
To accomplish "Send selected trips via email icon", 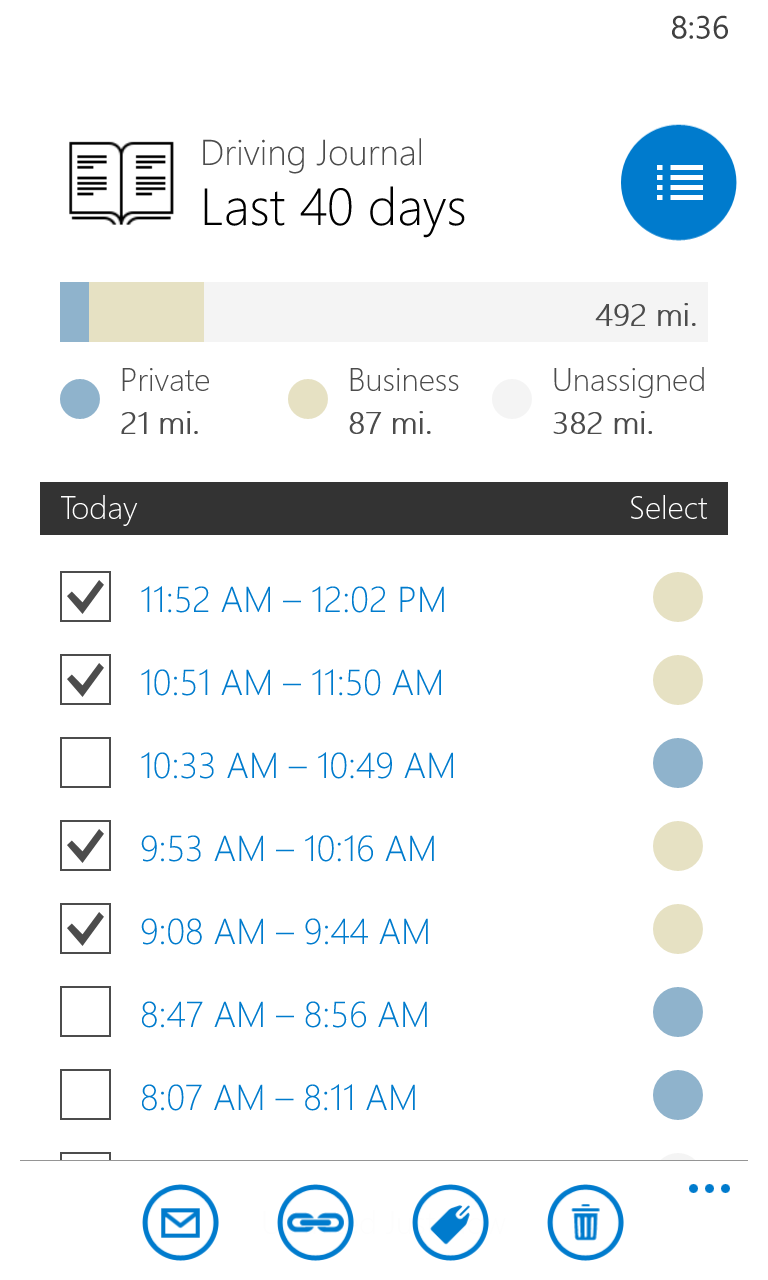I will click(180, 1222).
